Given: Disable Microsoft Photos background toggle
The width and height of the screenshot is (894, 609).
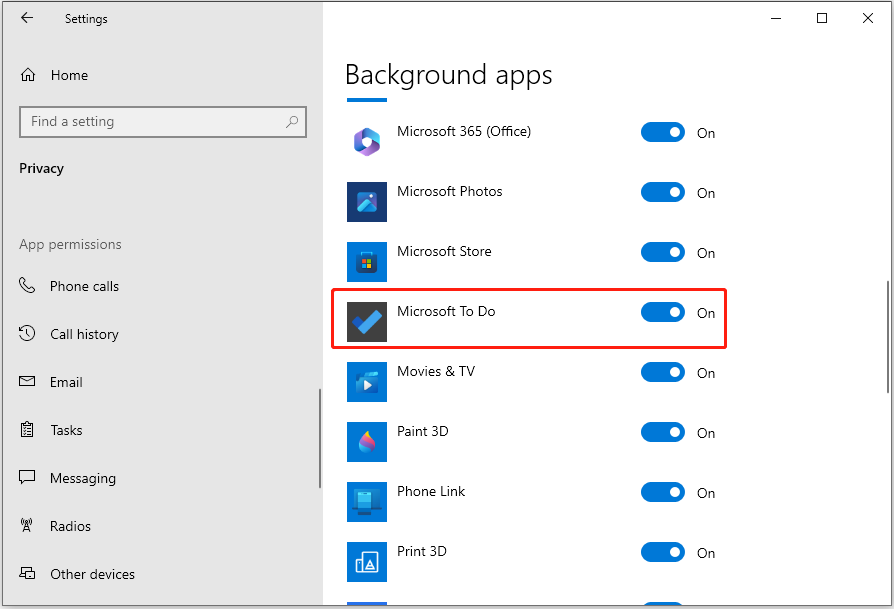Looking at the screenshot, I should [x=663, y=192].
